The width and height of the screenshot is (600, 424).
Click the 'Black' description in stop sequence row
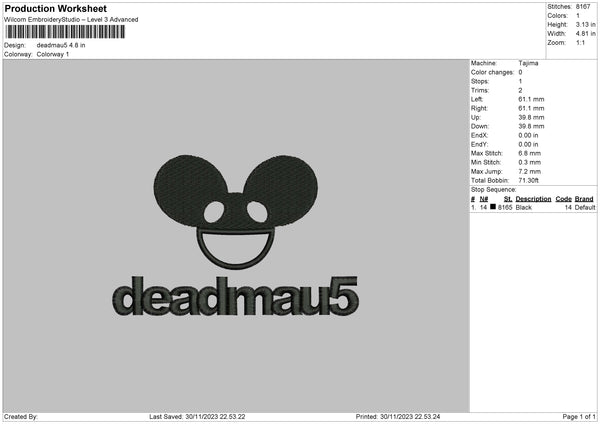(x=523, y=207)
